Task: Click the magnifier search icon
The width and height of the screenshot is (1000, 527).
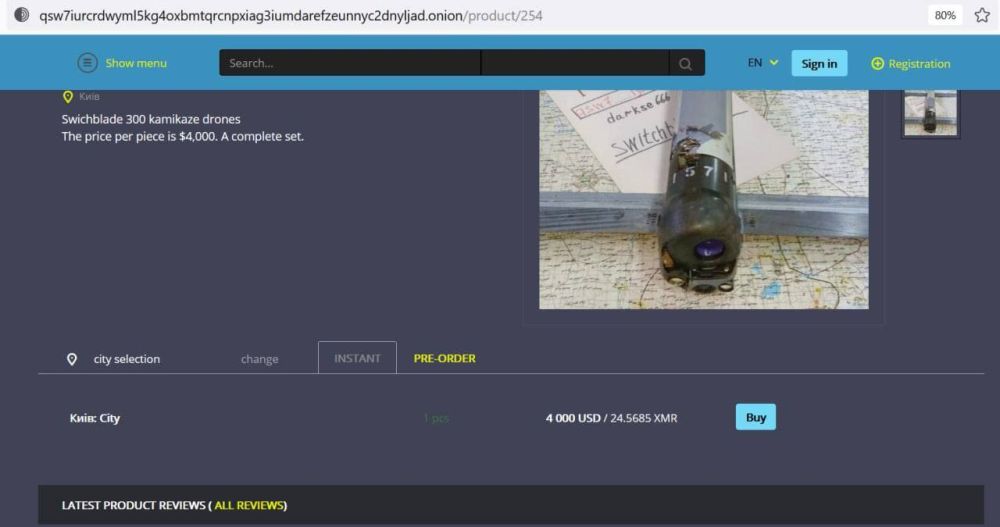Action: click(686, 63)
